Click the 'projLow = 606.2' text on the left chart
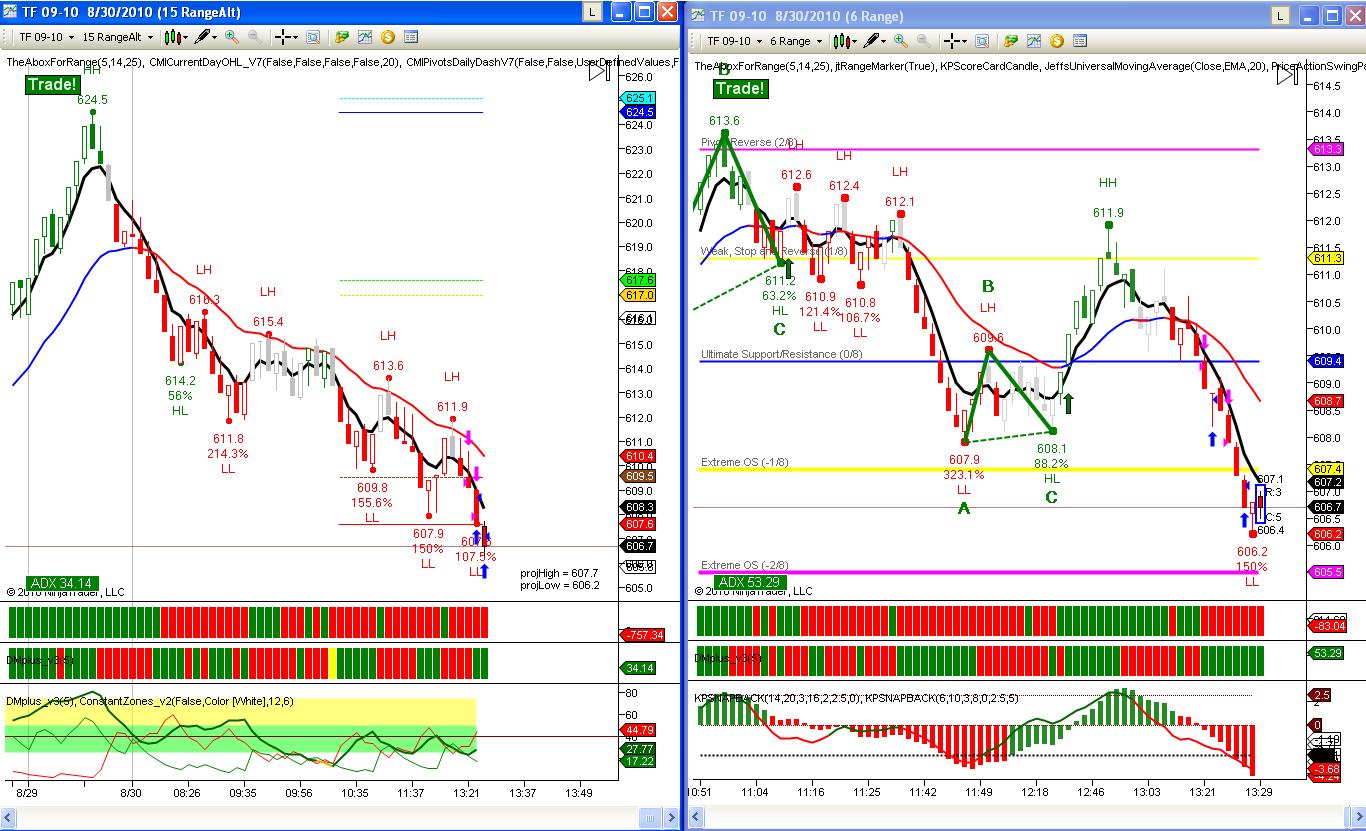 pos(559,585)
